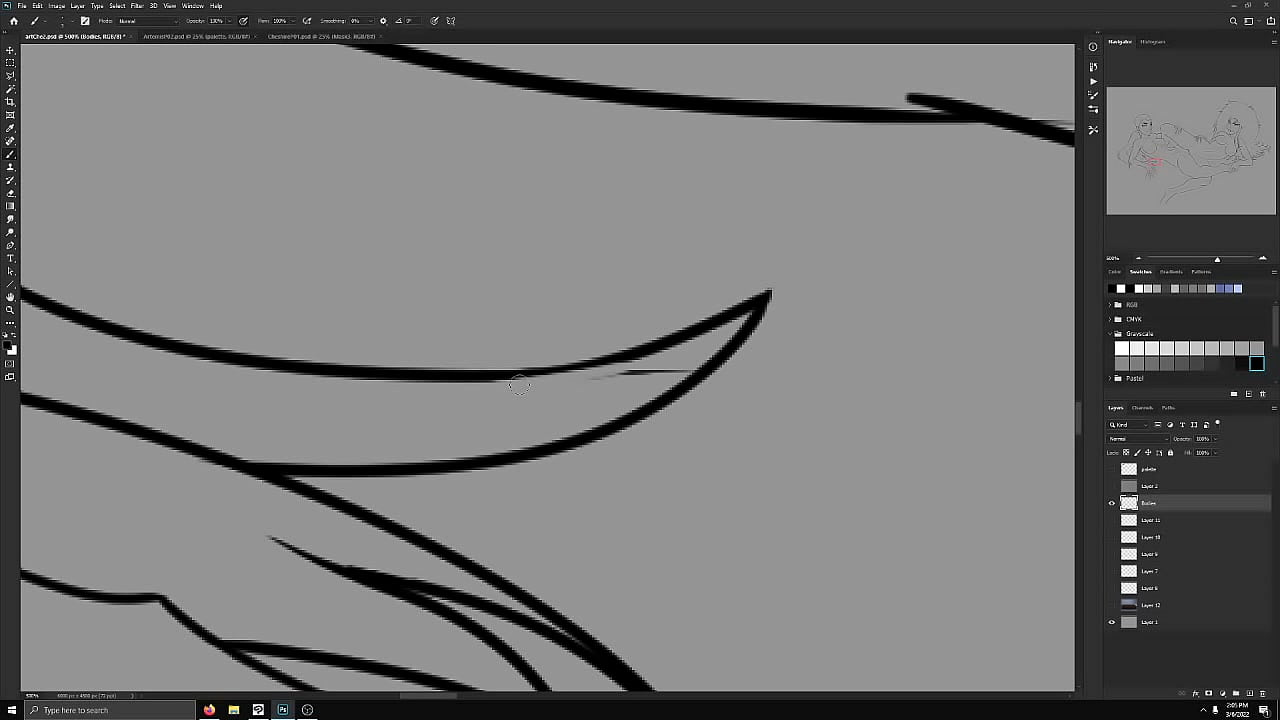The height and width of the screenshot is (720, 1280).
Task: Expand the RGB swatch group
Action: point(1110,305)
